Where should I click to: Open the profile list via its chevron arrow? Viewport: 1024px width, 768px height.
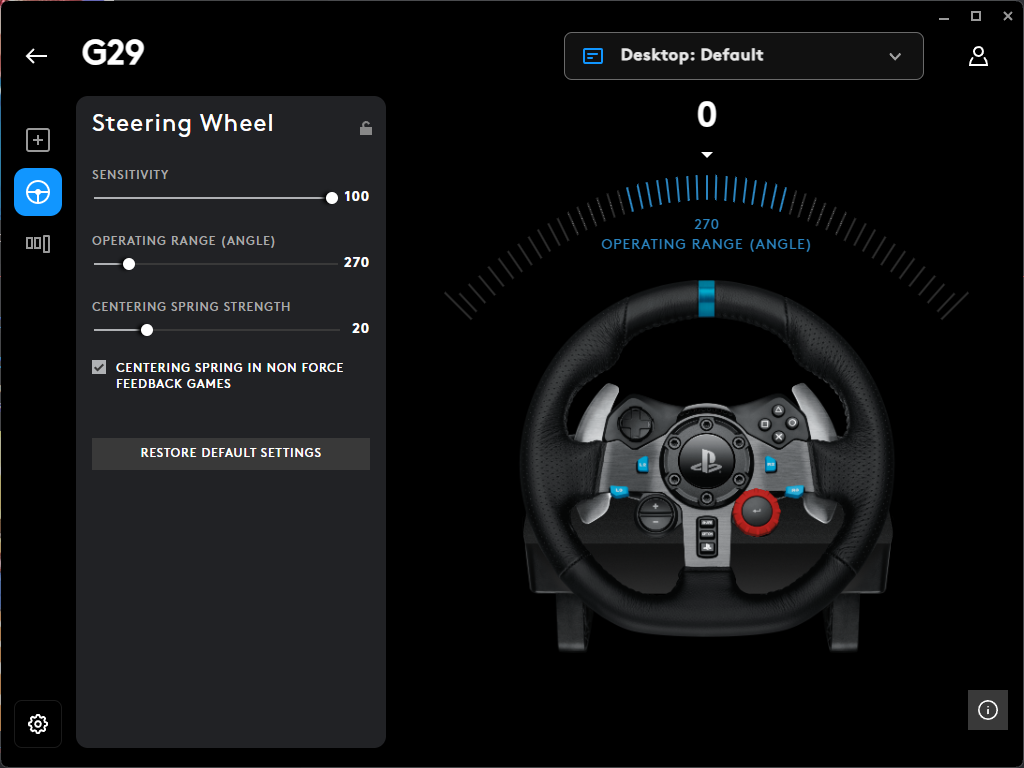(x=895, y=56)
